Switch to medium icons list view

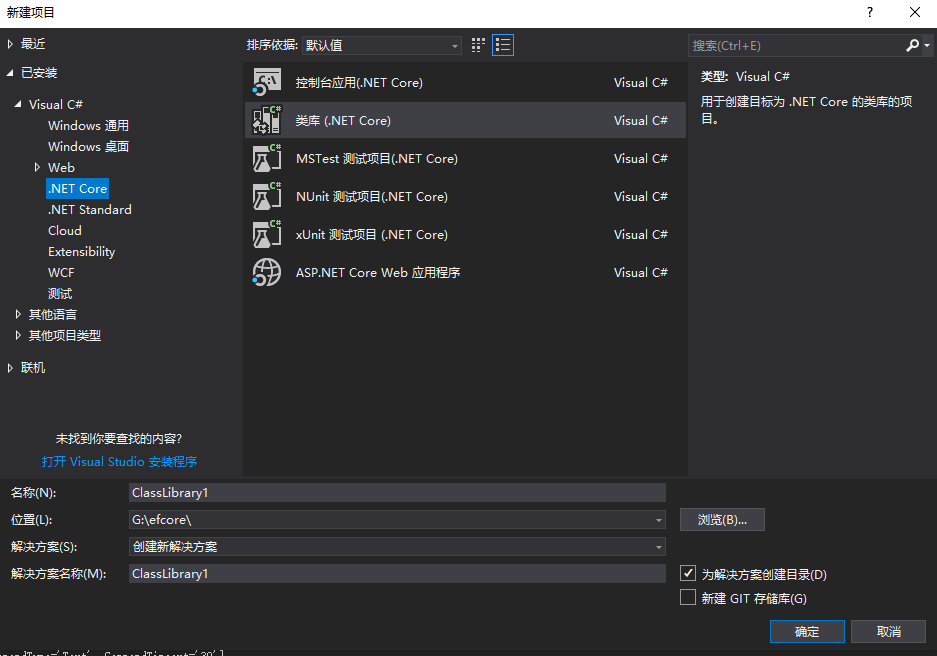[503, 45]
